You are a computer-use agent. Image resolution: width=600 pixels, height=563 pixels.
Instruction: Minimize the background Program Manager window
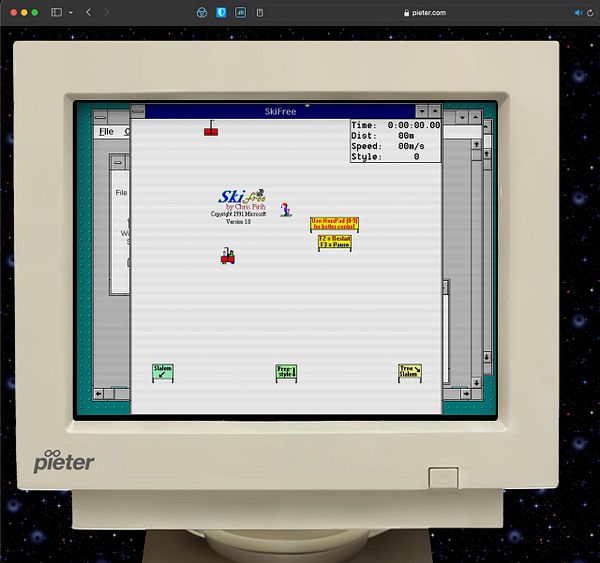pos(462,117)
